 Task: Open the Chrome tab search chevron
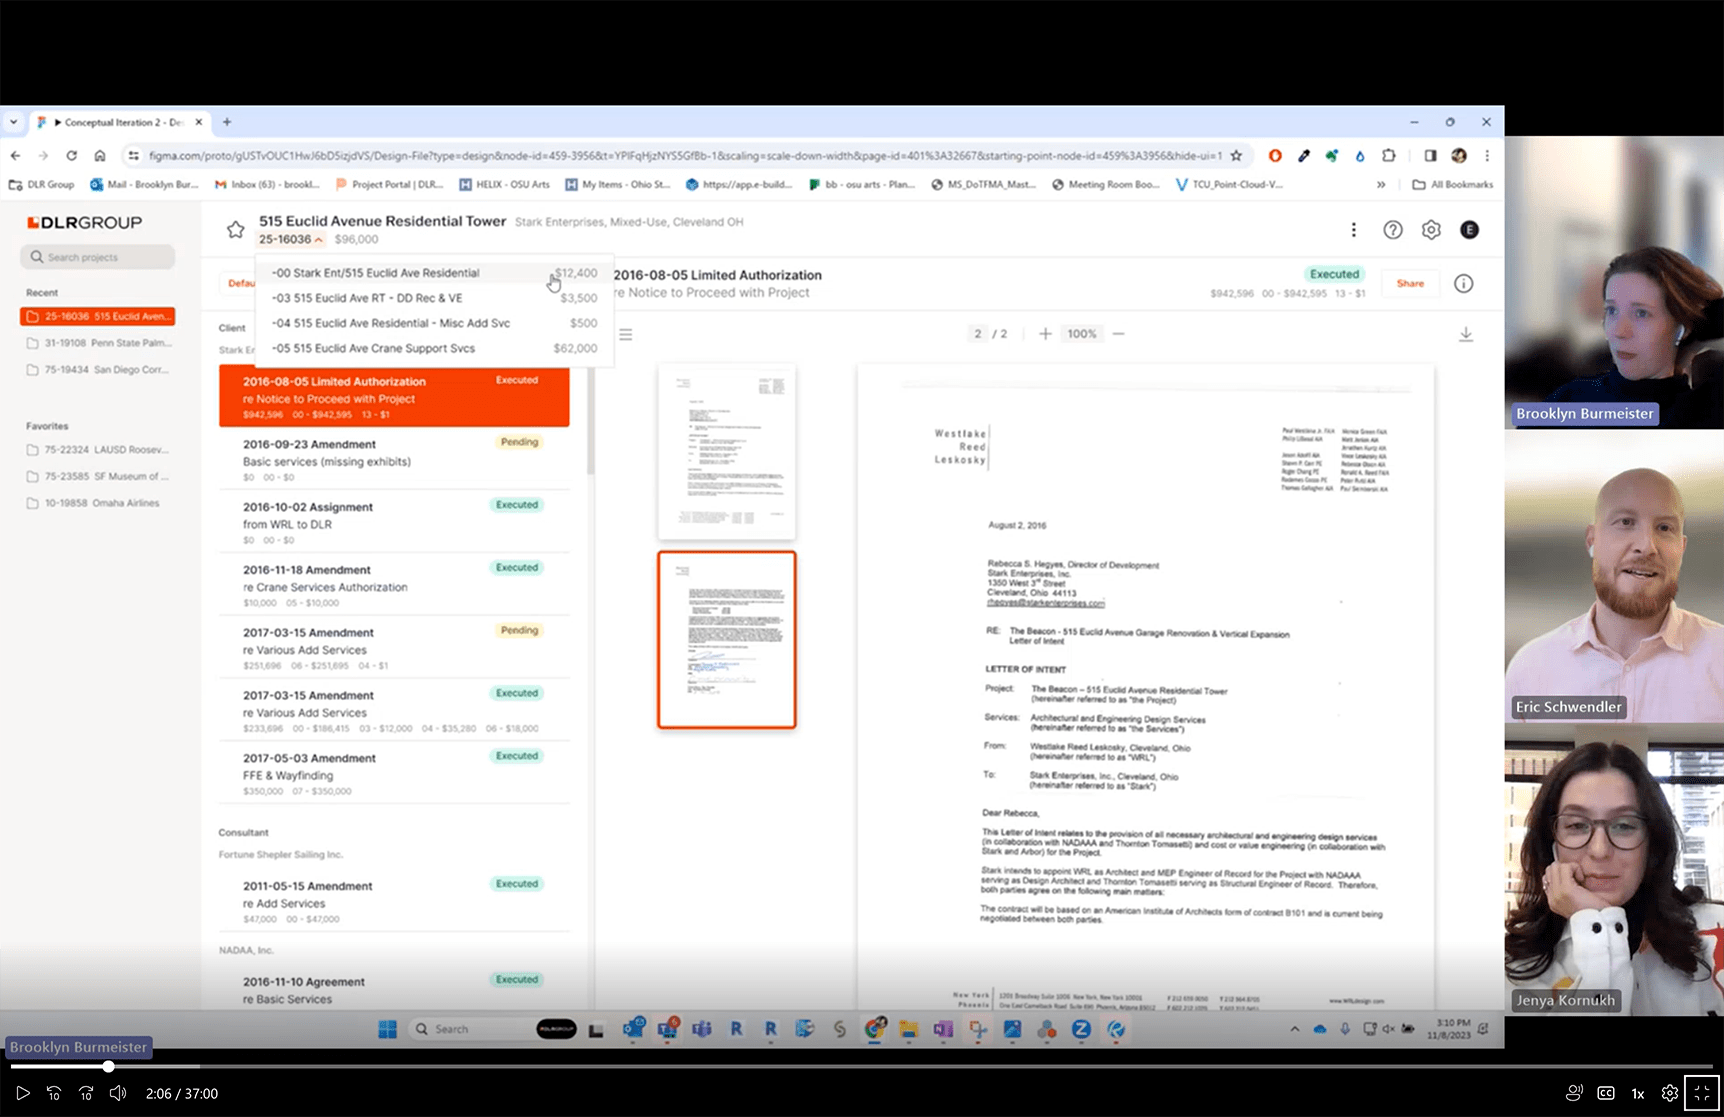pos(14,122)
